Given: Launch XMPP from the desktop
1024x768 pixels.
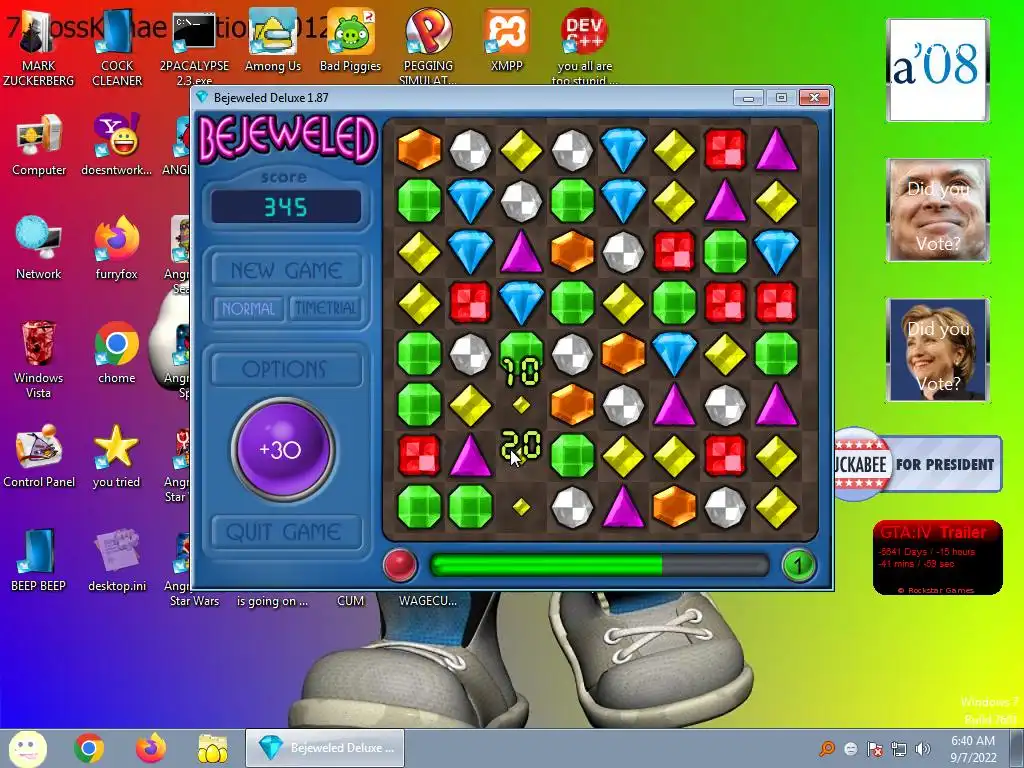Looking at the screenshot, I should tap(507, 40).
